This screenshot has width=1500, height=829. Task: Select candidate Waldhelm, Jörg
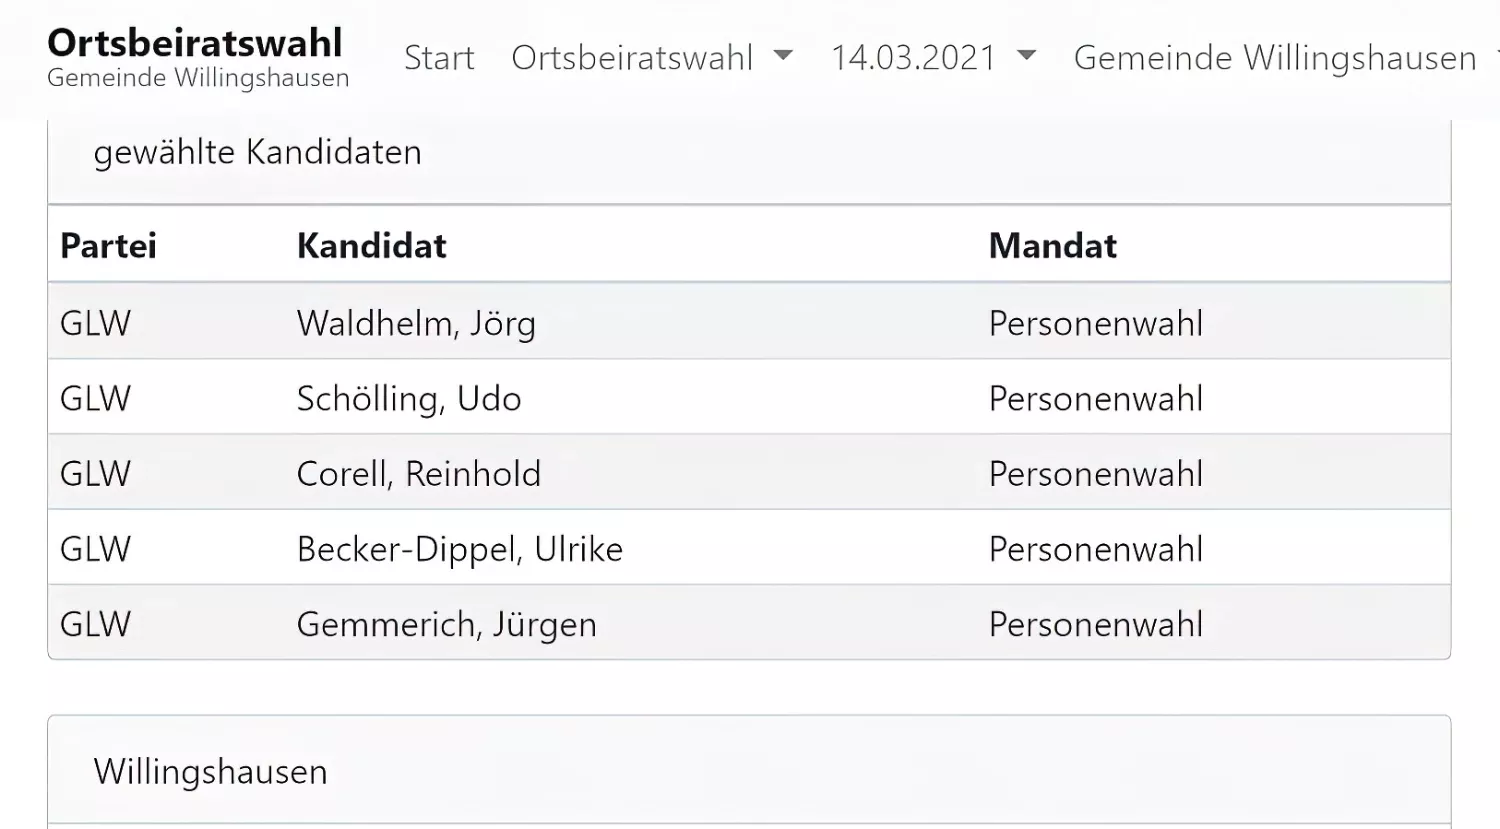416,323
